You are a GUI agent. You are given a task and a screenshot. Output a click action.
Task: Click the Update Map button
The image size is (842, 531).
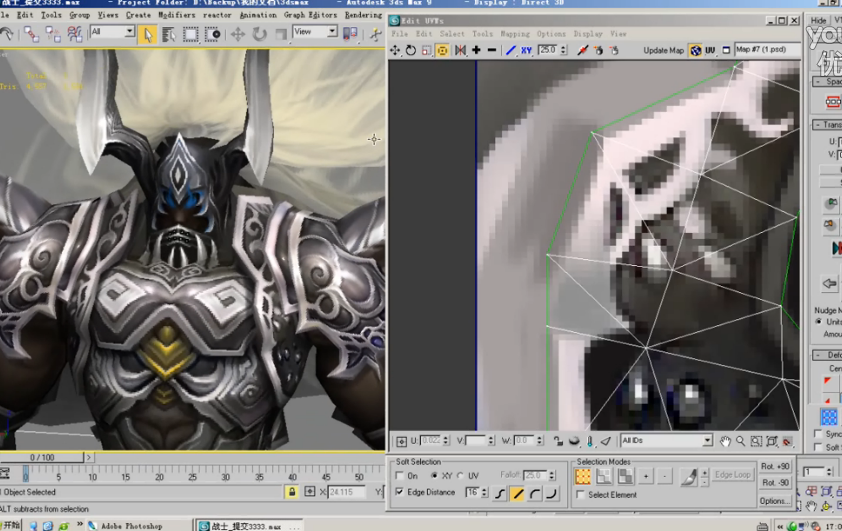664,50
